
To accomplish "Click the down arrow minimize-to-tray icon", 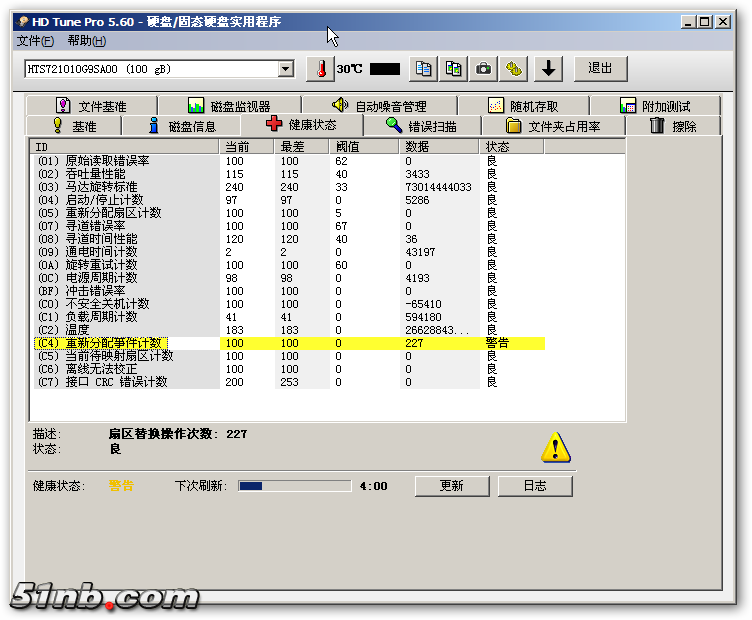I will pos(549,69).
